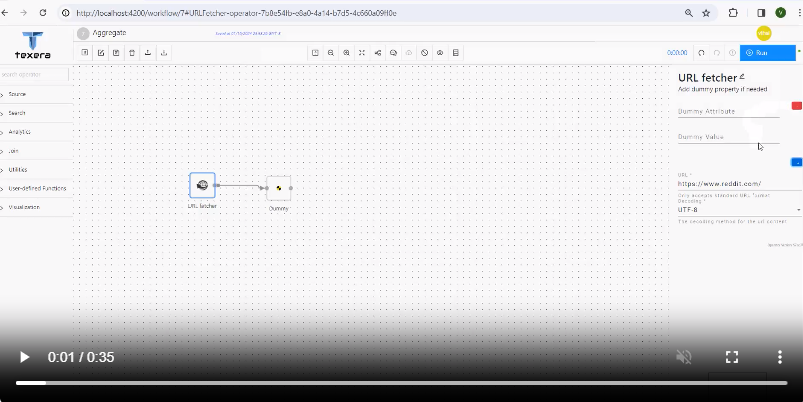Click the Texera logo
803x402 pixels.
[33, 45]
